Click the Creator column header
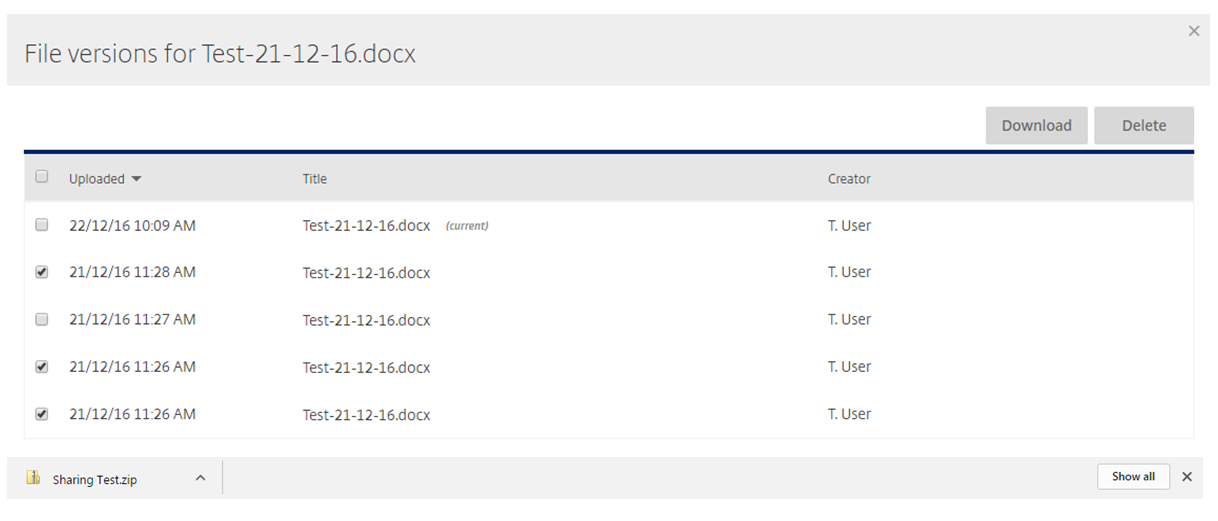The image size is (1218, 521). [849, 179]
